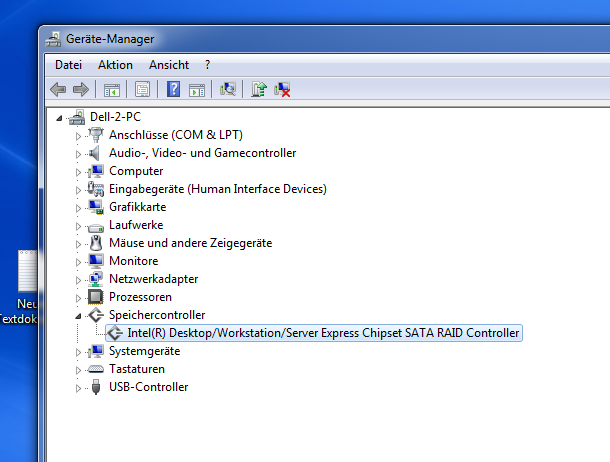Select the Dell-2-PC tree label
The image size is (610, 462).
click(x=116, y=117)
